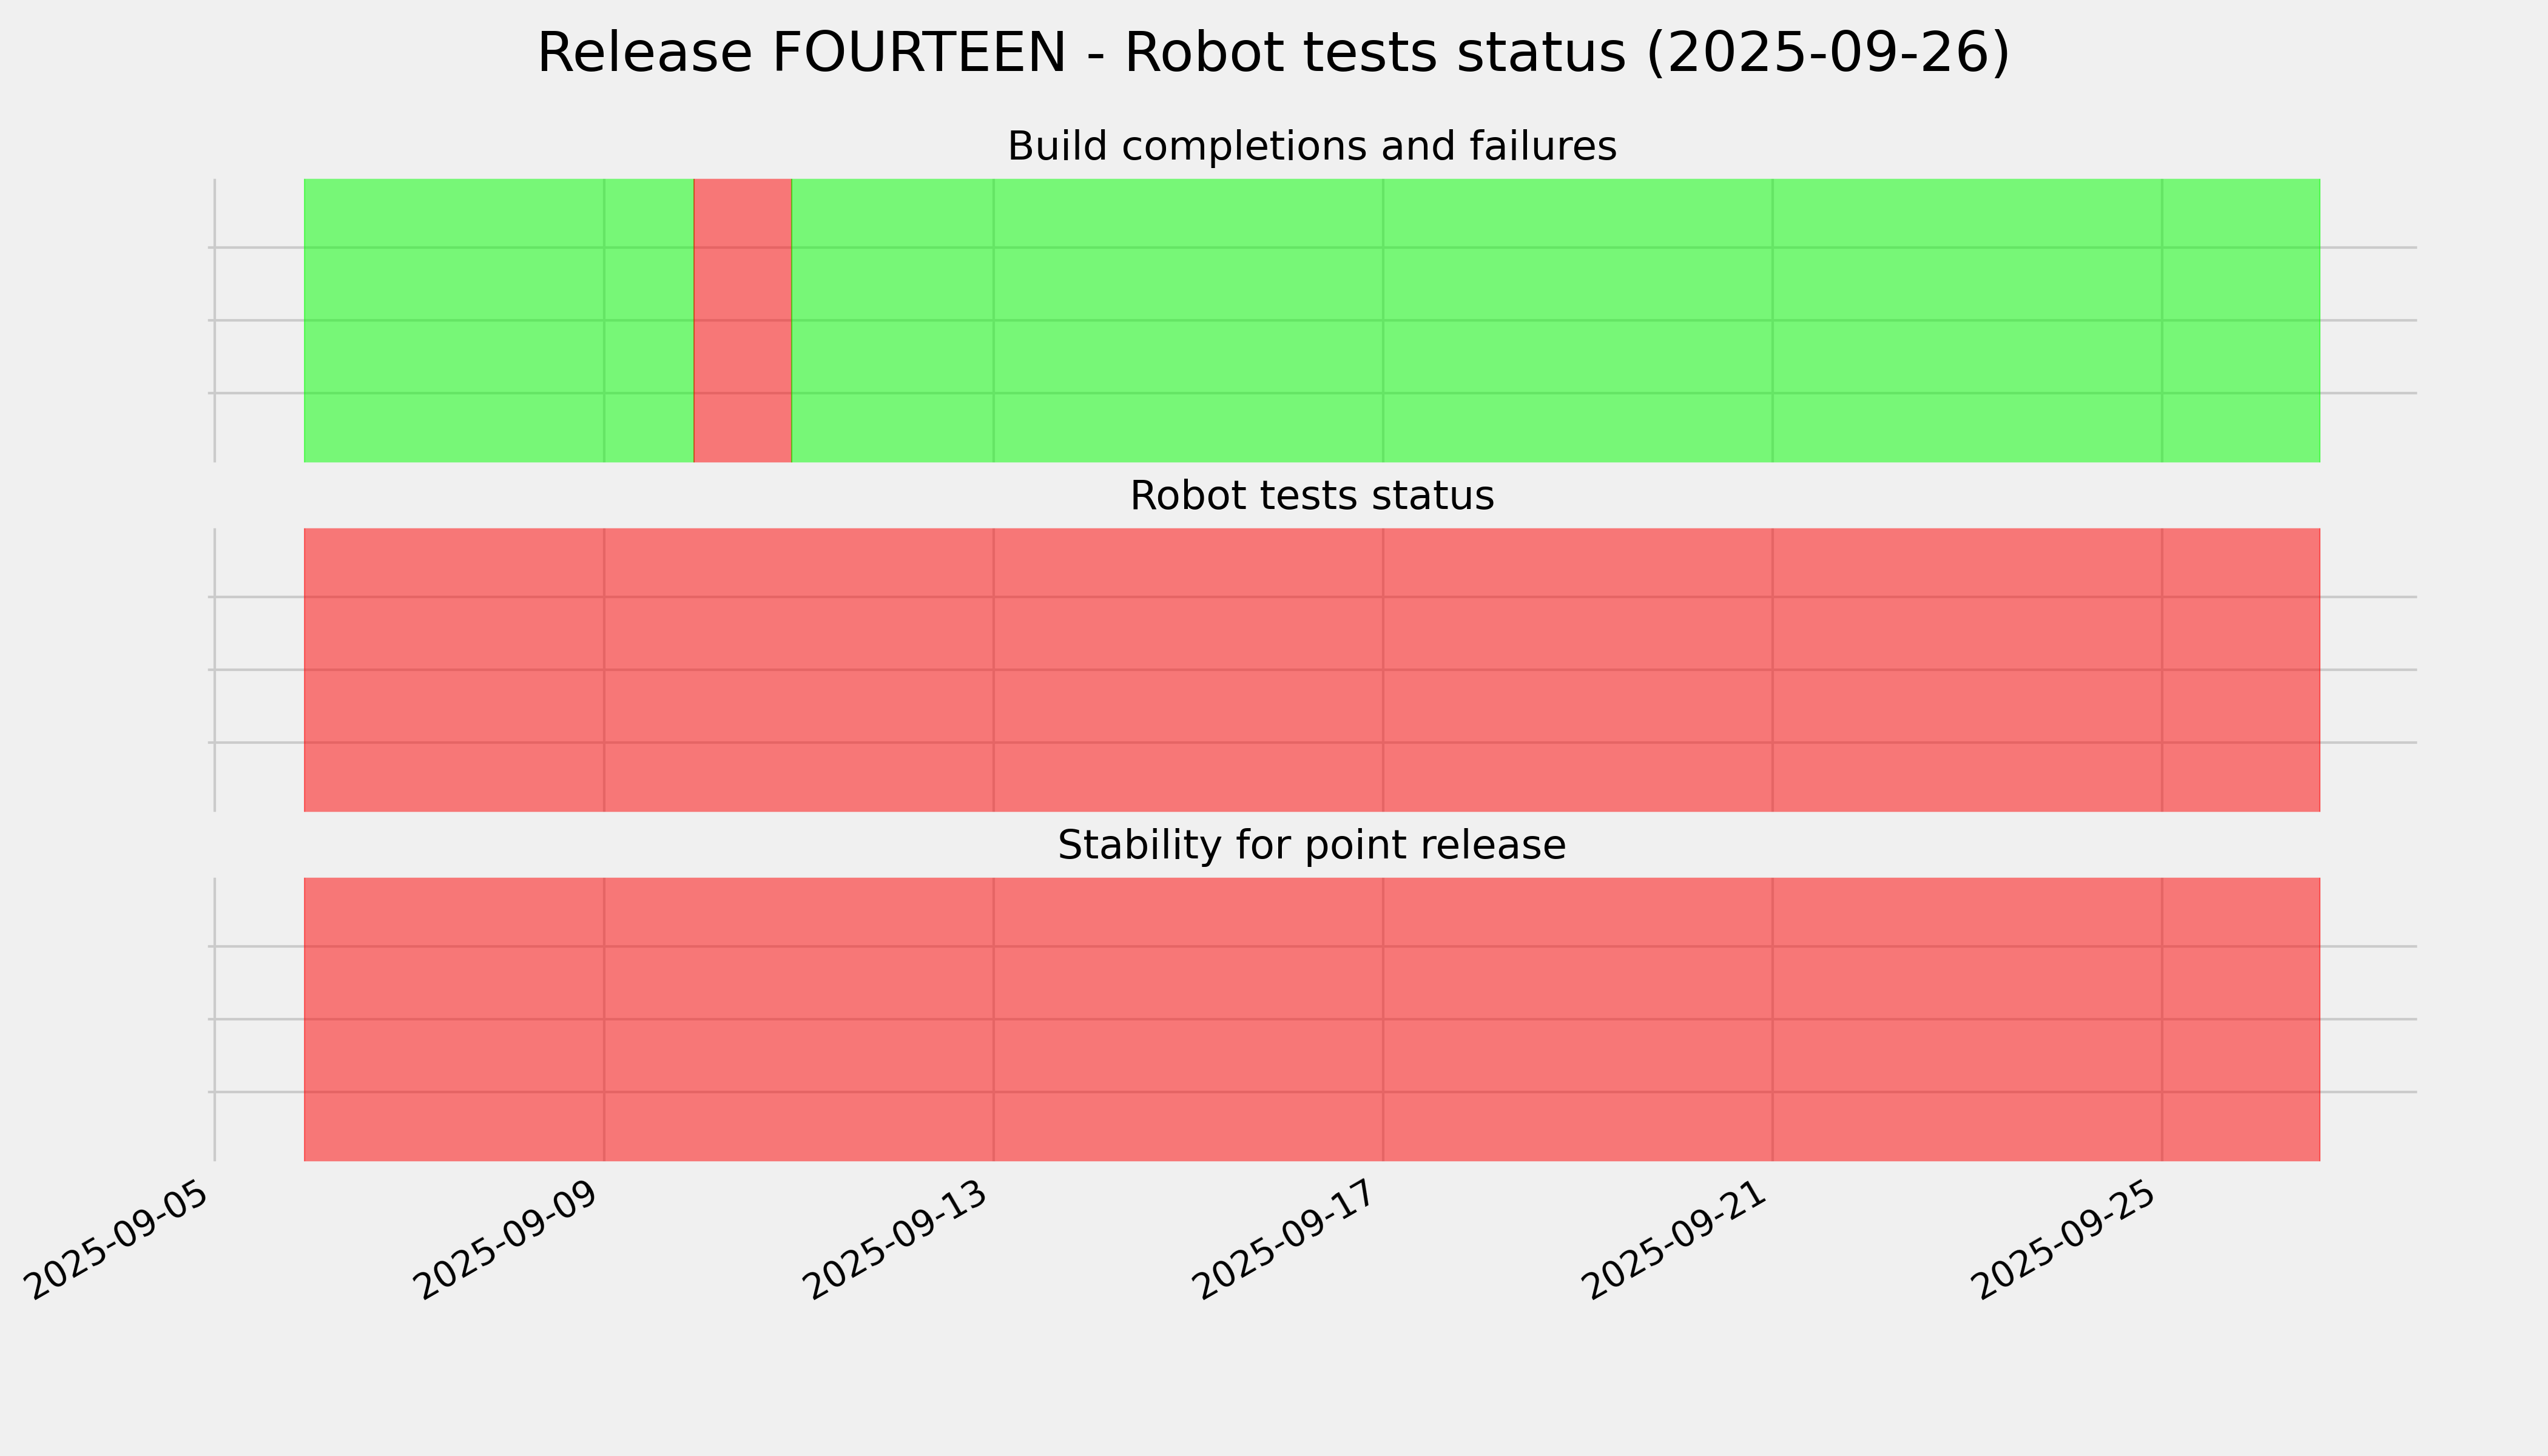Click the red failure segment in the Build chart

pyautogui.click(x=742, y=320)
